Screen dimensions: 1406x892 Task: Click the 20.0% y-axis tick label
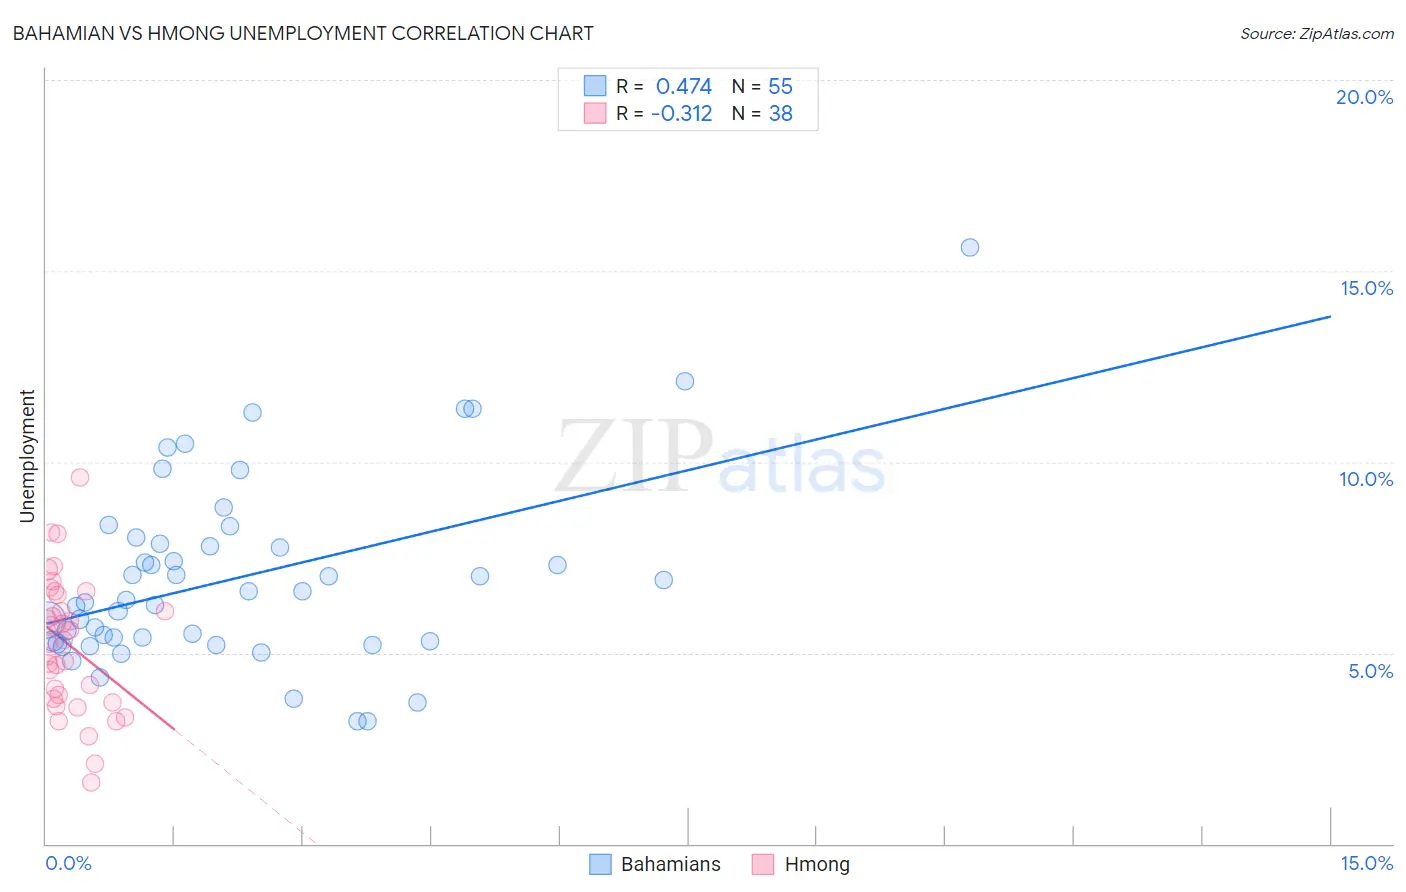1364,97
